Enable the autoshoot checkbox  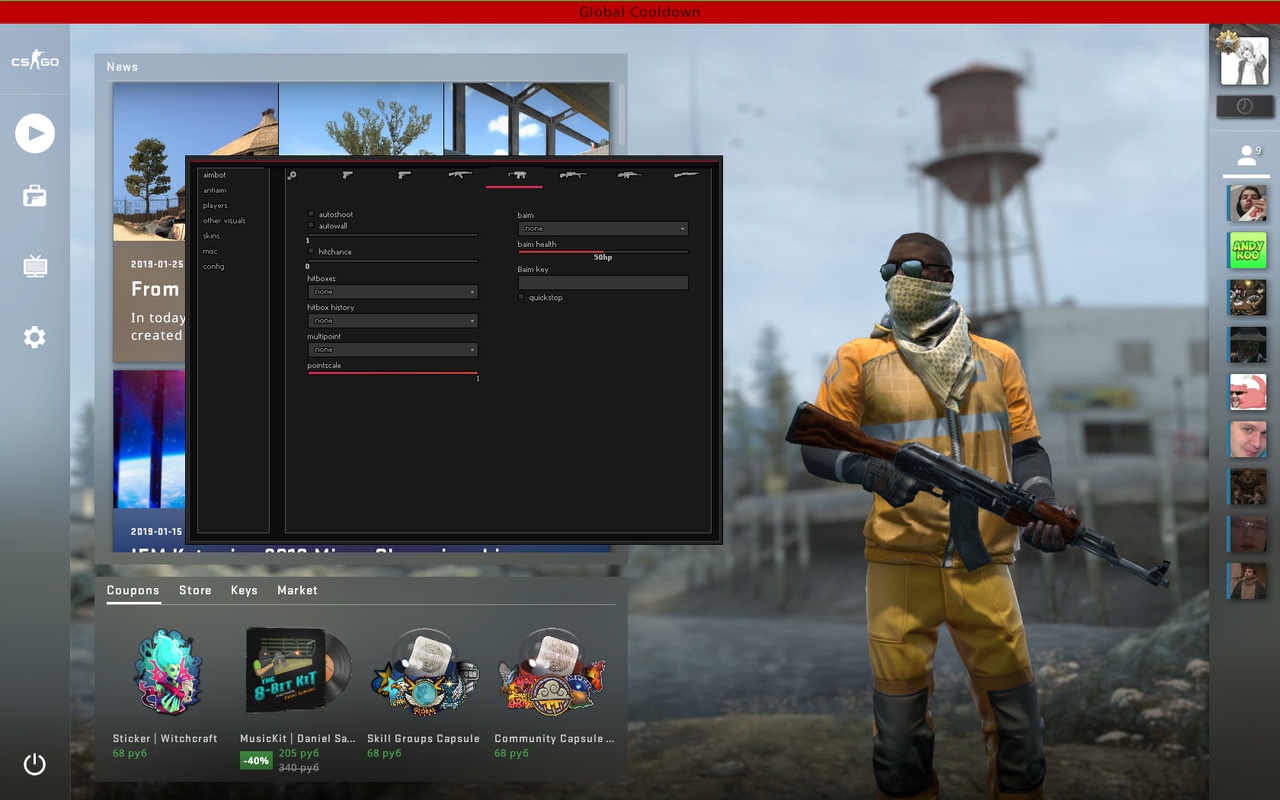(311, 214)
